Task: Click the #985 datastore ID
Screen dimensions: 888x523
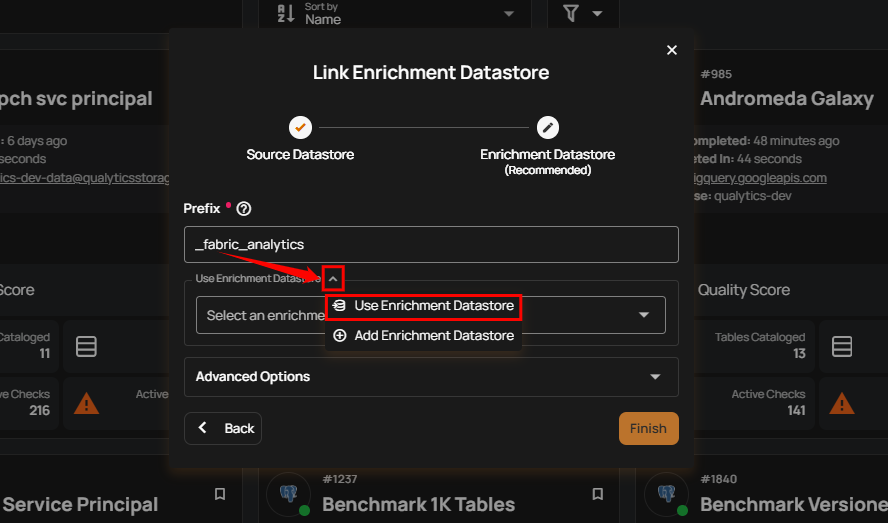Action: (x=716, y=74)
